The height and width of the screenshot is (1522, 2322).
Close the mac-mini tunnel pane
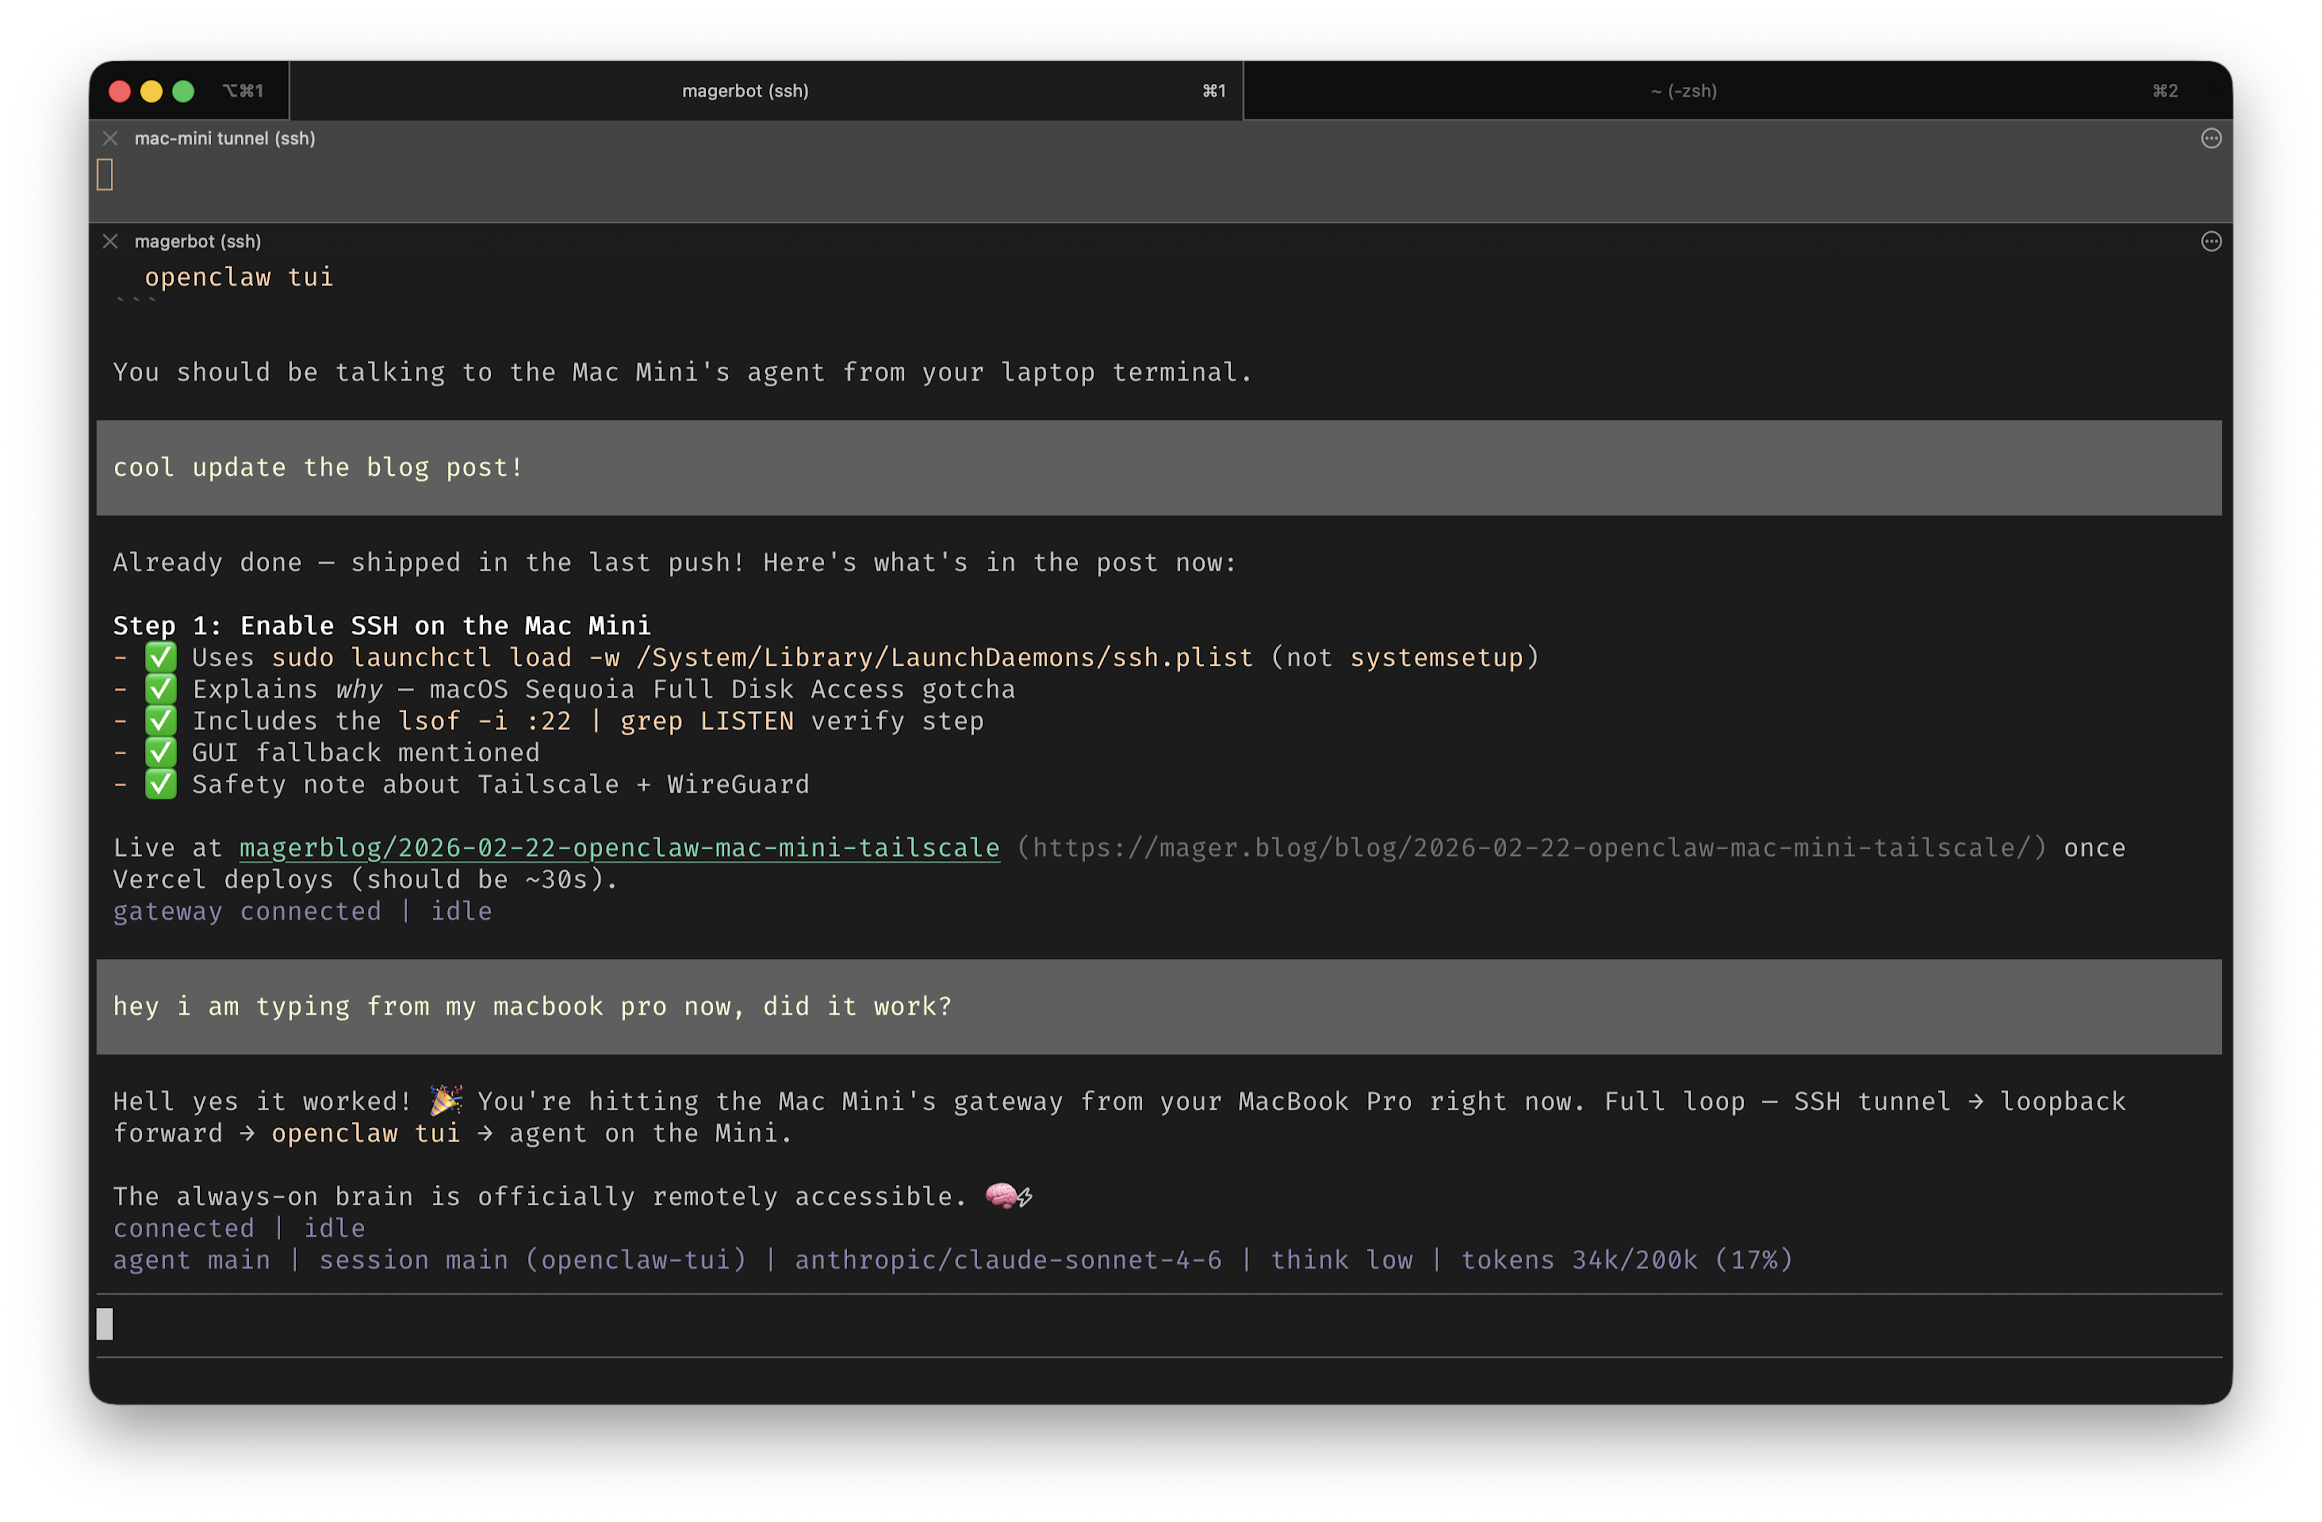pyautogui.click(x=110, y=138)
